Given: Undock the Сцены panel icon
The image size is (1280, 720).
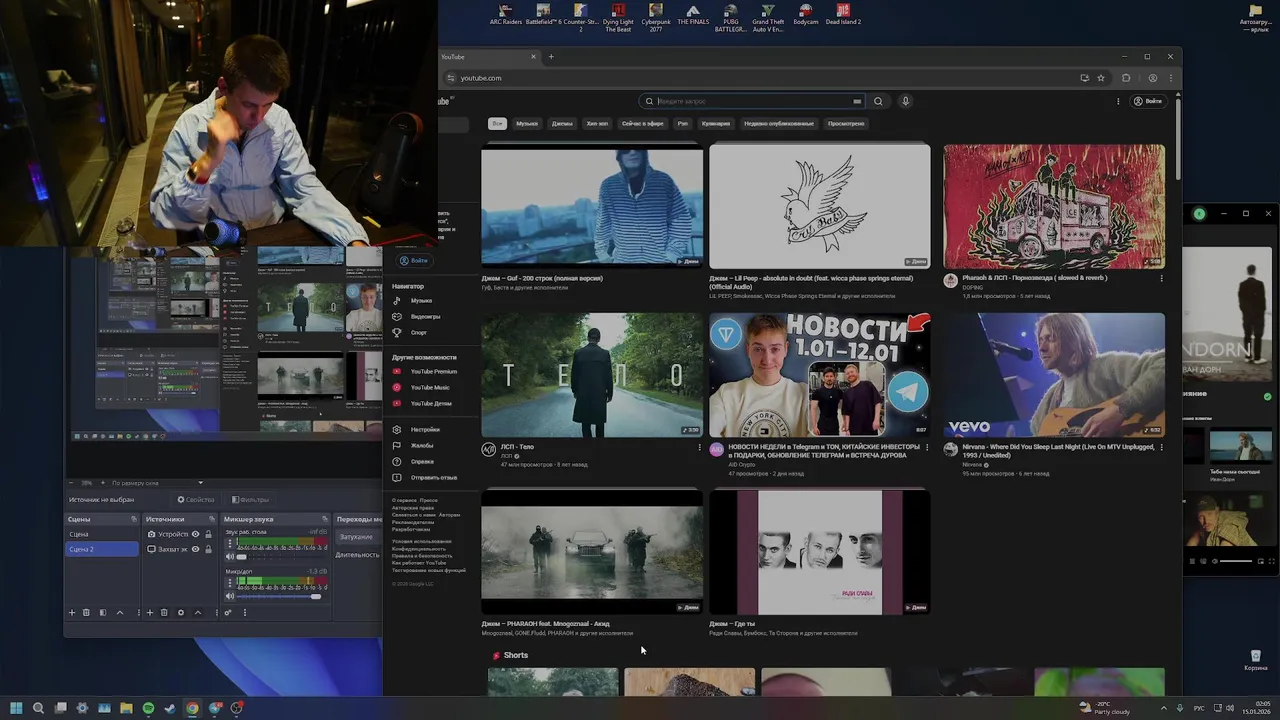Looking at the screenshot, I should point(134,519).
